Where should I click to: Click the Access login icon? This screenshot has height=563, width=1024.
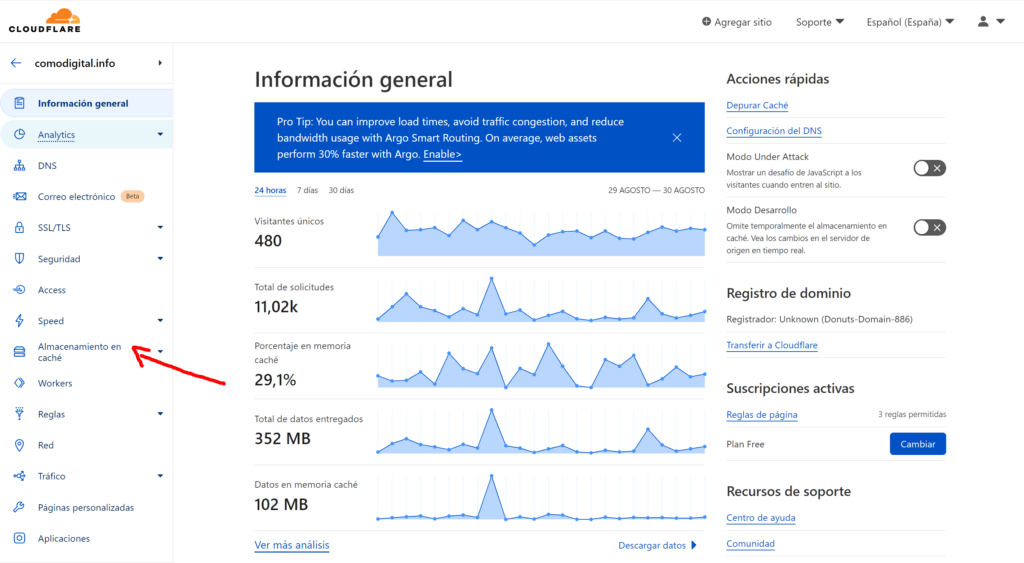tap(20, 289)
